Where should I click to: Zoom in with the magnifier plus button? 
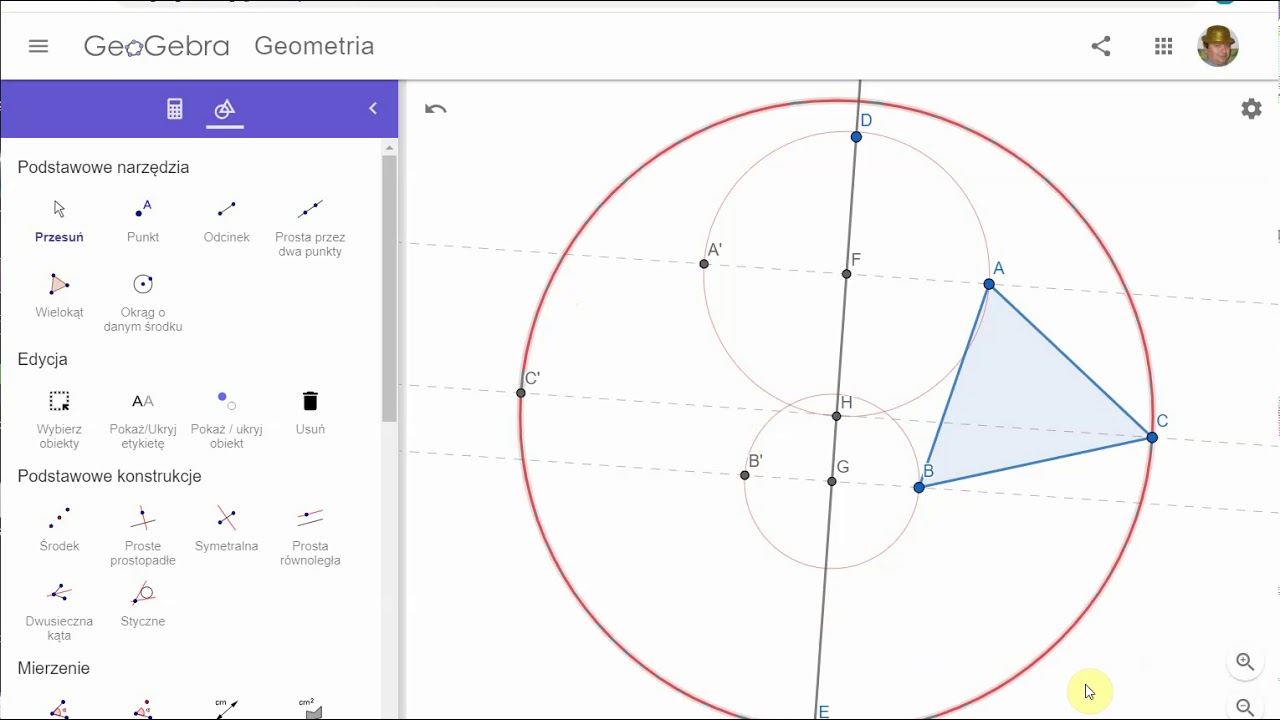coord(1245,662)
